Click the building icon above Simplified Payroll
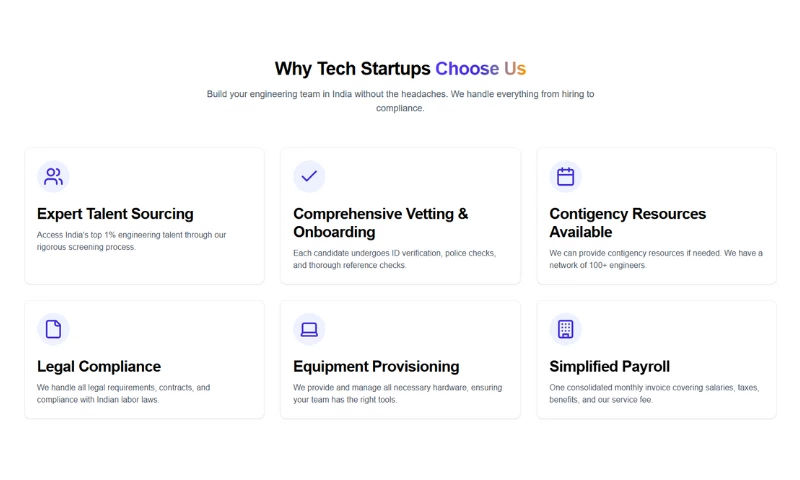Screen dimensions: 800x480 pyautogui.click(x=565, y=329)
